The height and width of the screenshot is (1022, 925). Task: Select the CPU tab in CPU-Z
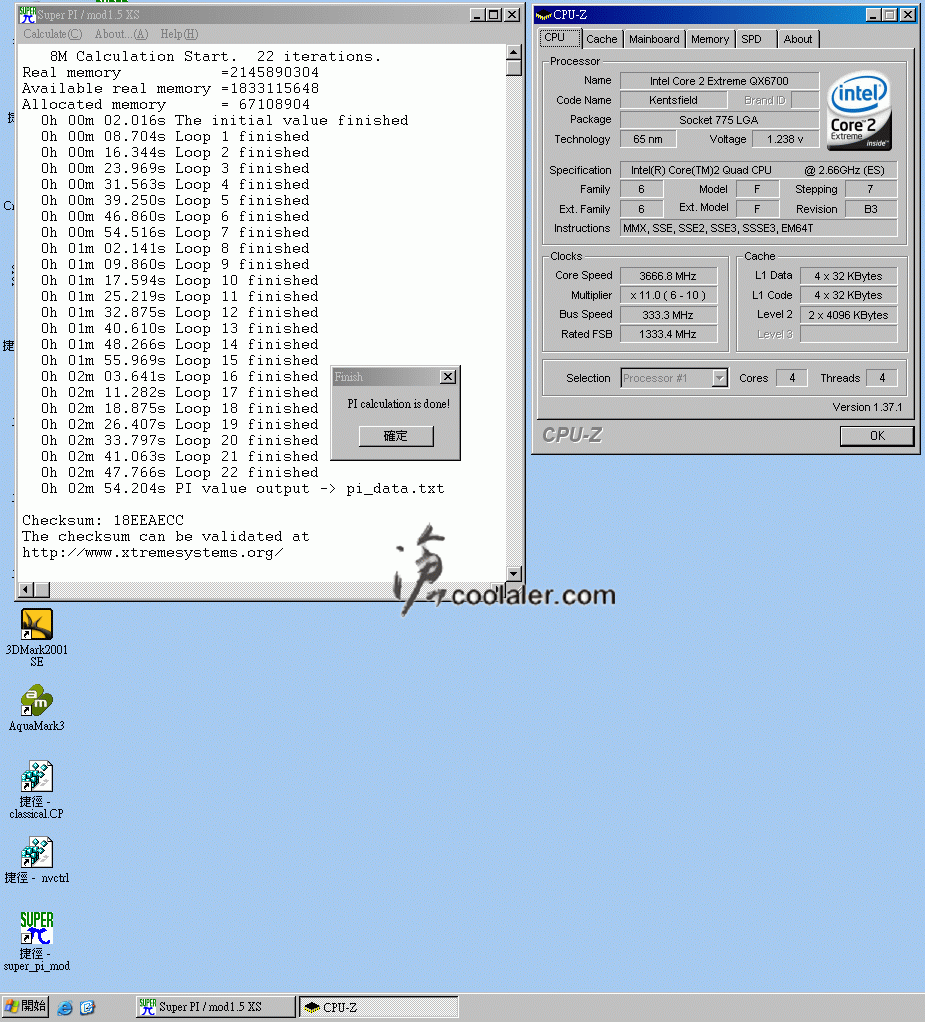coord(559,38)
